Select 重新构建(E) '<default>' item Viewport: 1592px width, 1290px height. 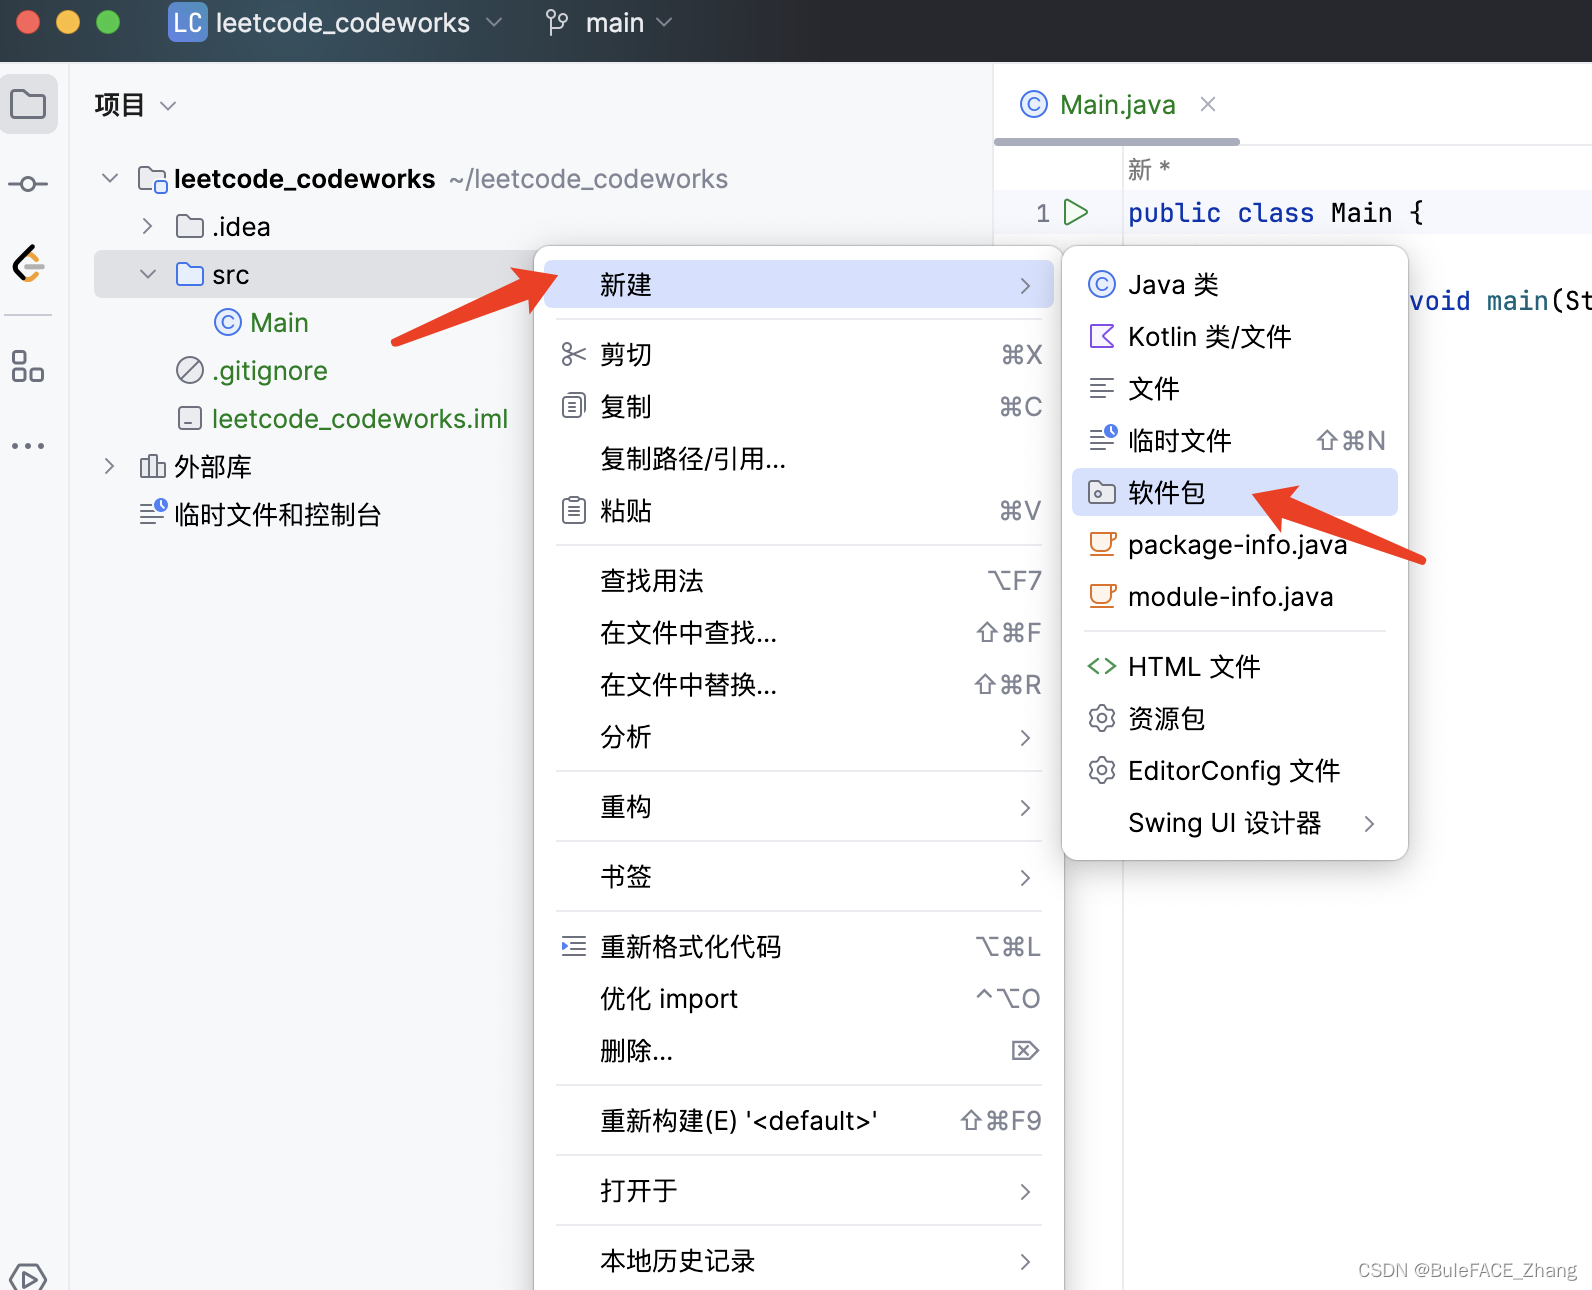[x=798, y=1120]
